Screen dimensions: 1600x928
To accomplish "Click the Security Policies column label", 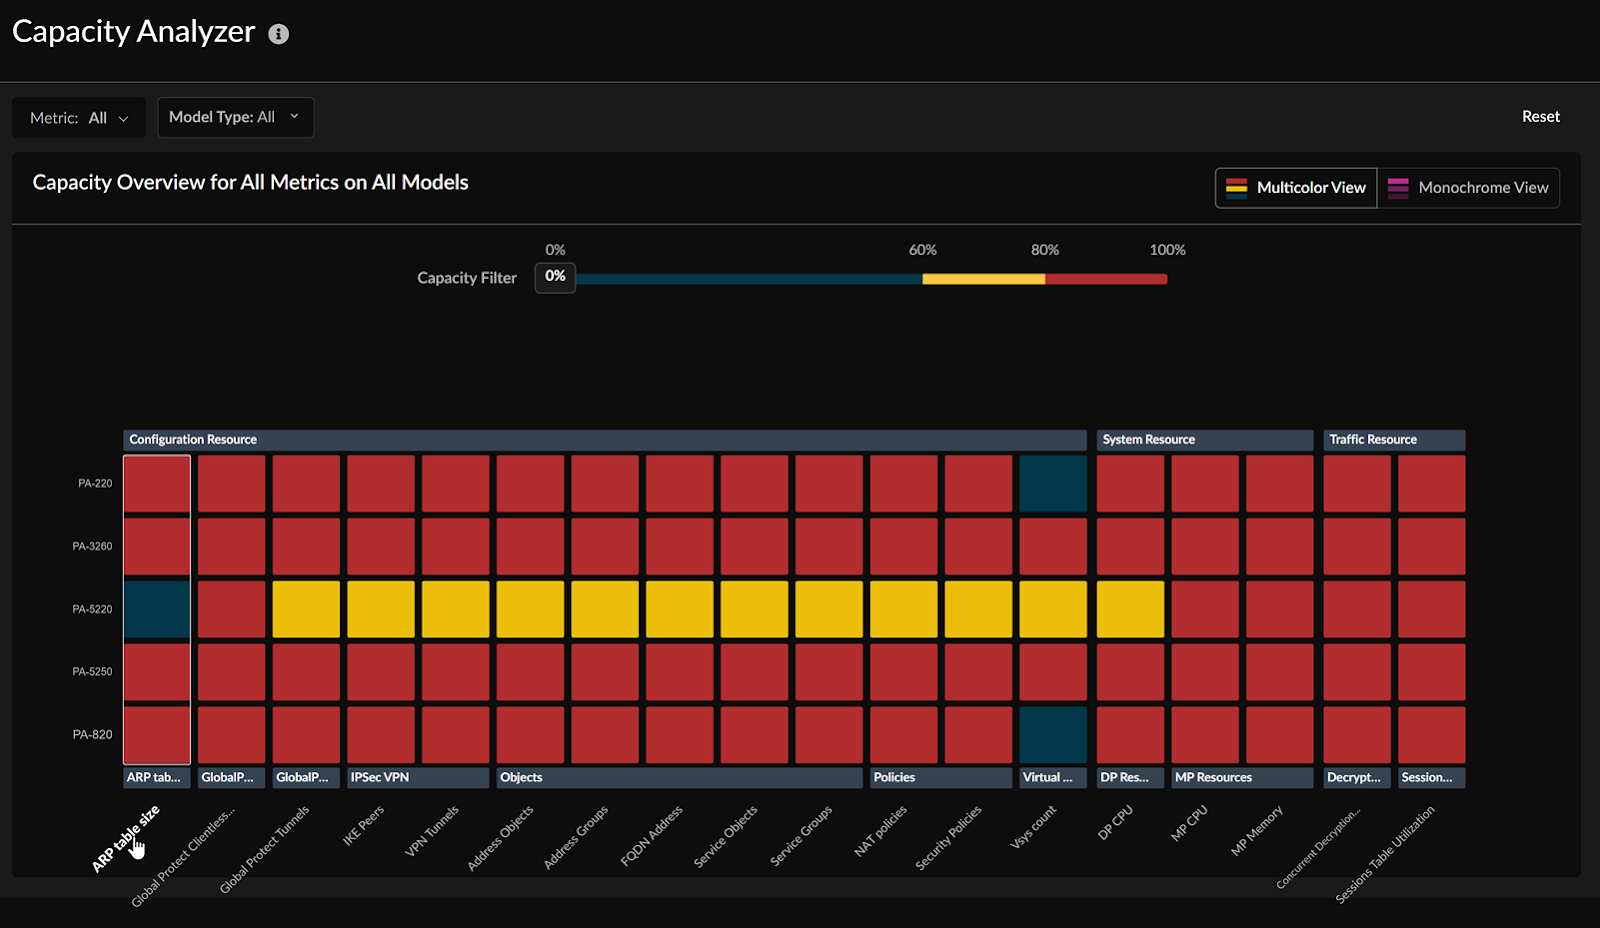I will 949,837.
